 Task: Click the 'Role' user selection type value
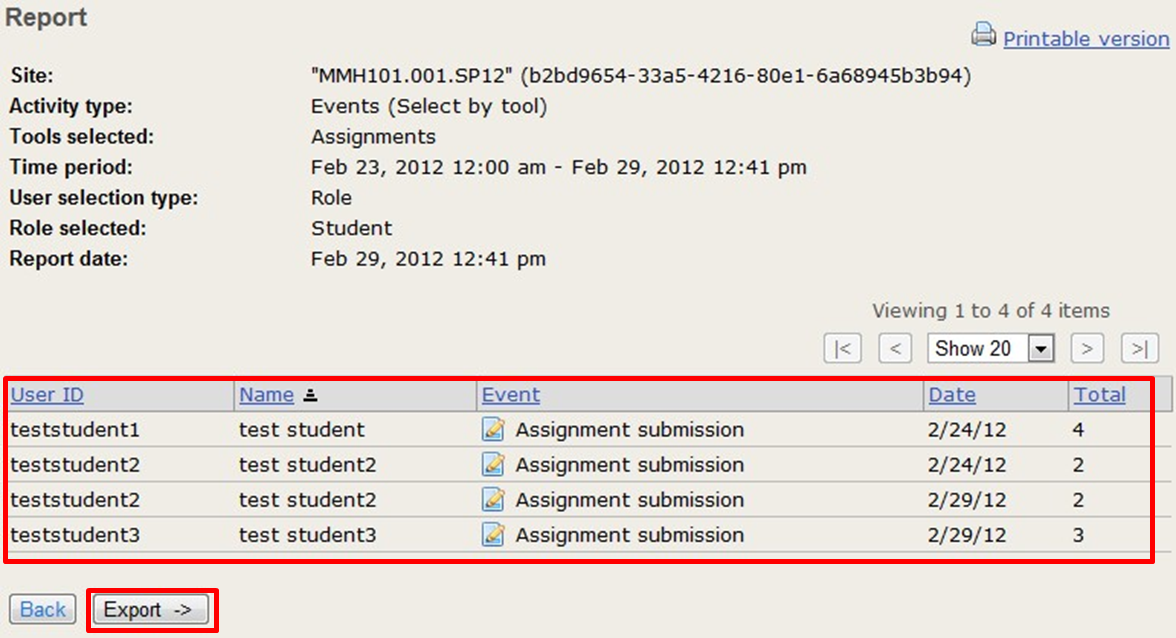click(332, 198)
